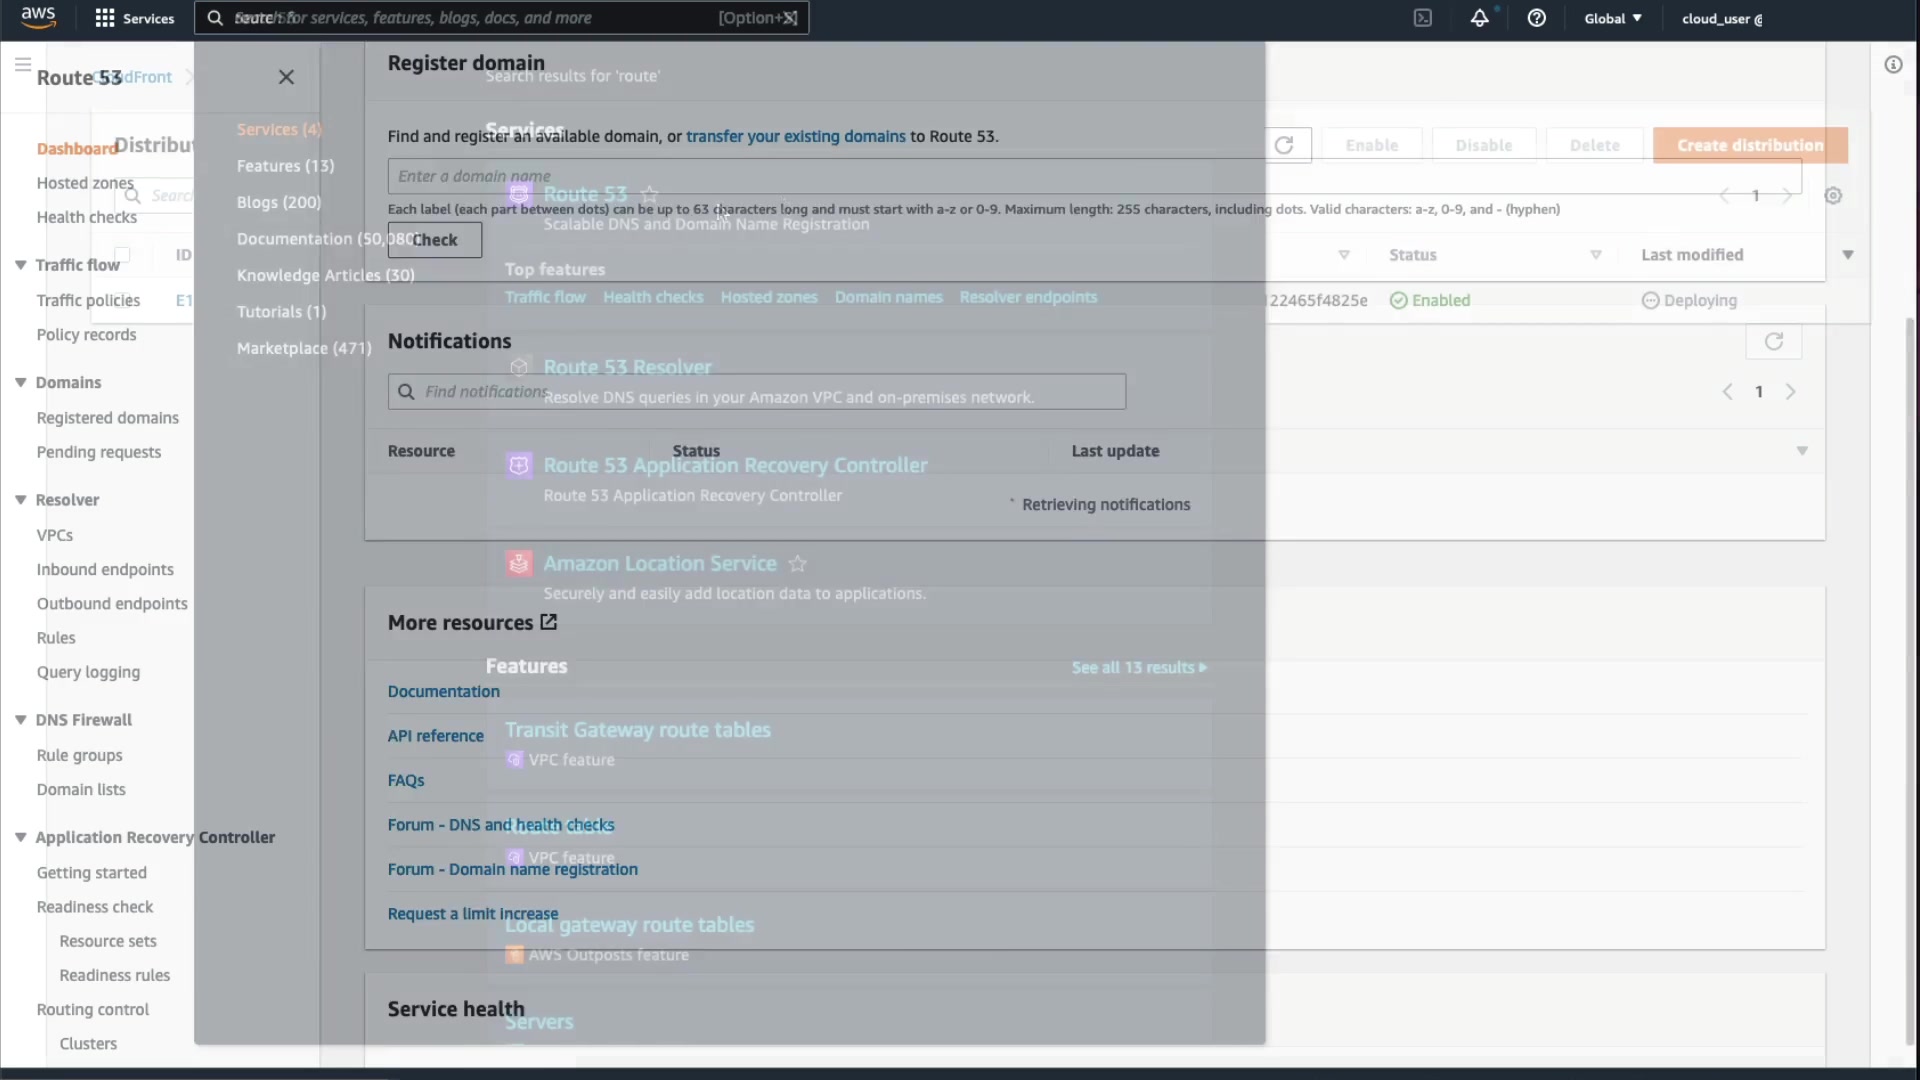Image resolution: width=1920 pixels, height=1080 pixels.
Task: Open Registered domains in the sidebar
Action: click(108, 418)
